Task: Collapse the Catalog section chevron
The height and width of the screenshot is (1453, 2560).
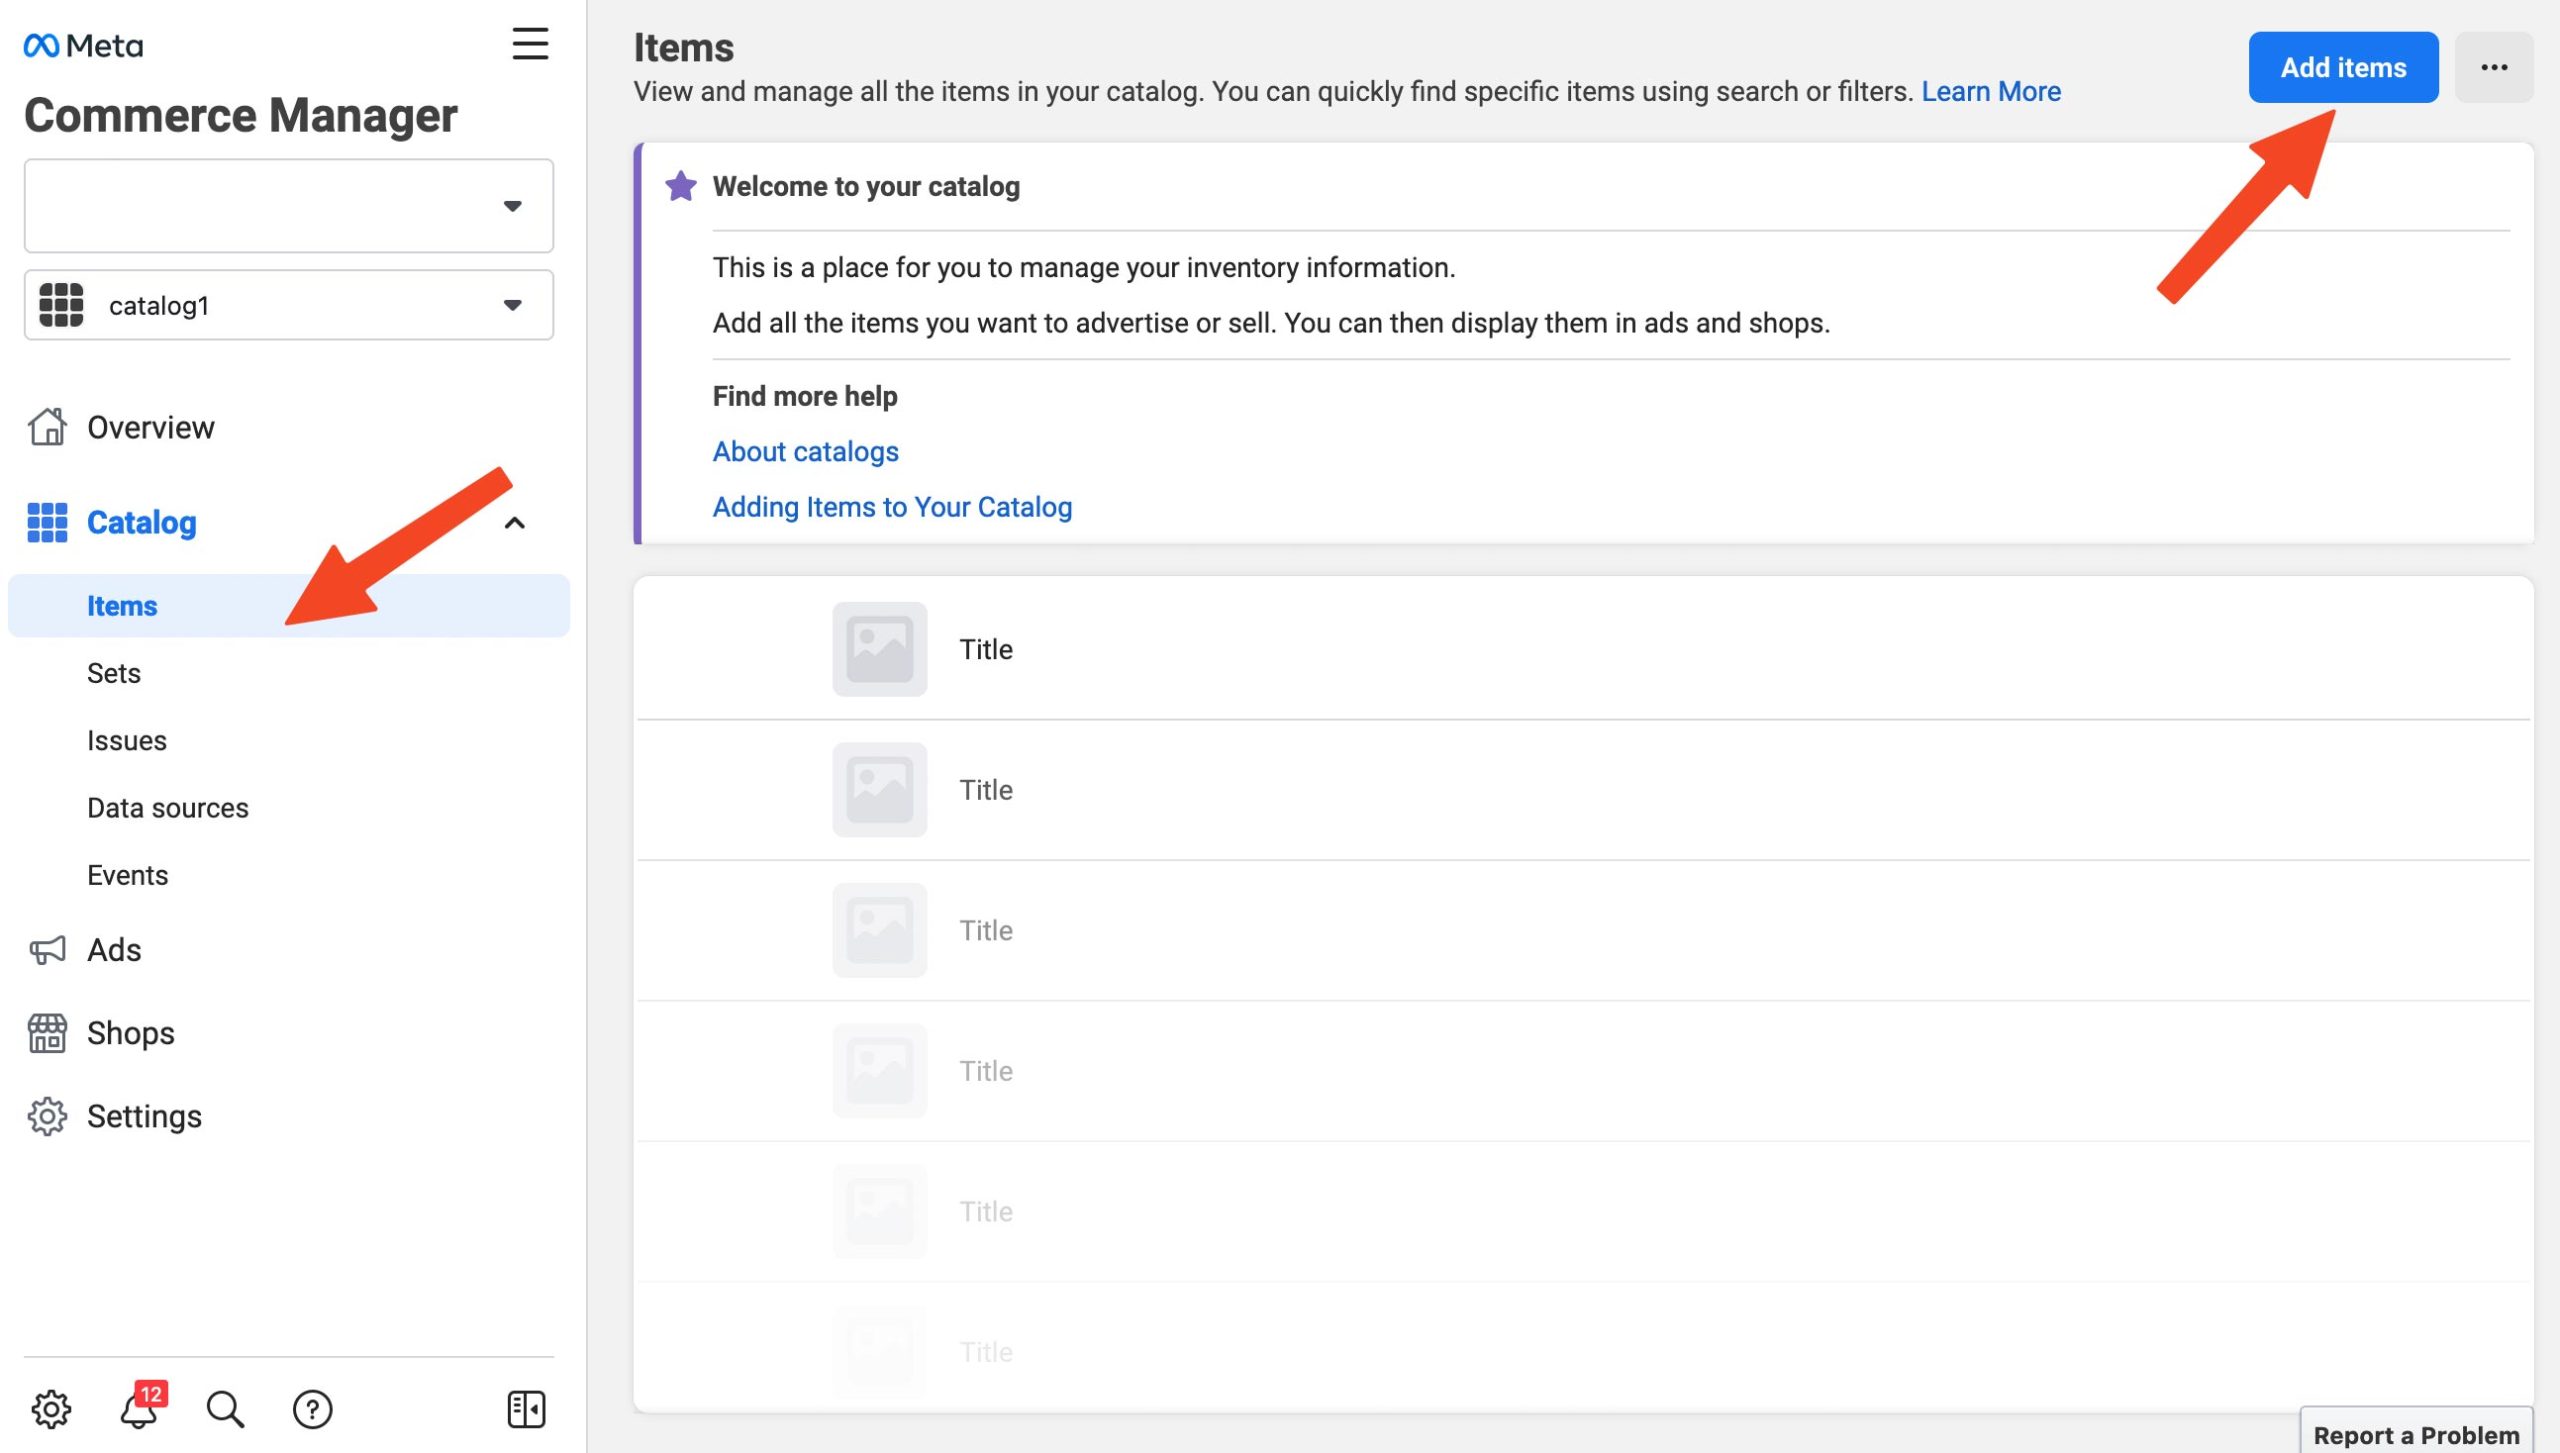Action: pyautogui.click(x=515, y=523)
